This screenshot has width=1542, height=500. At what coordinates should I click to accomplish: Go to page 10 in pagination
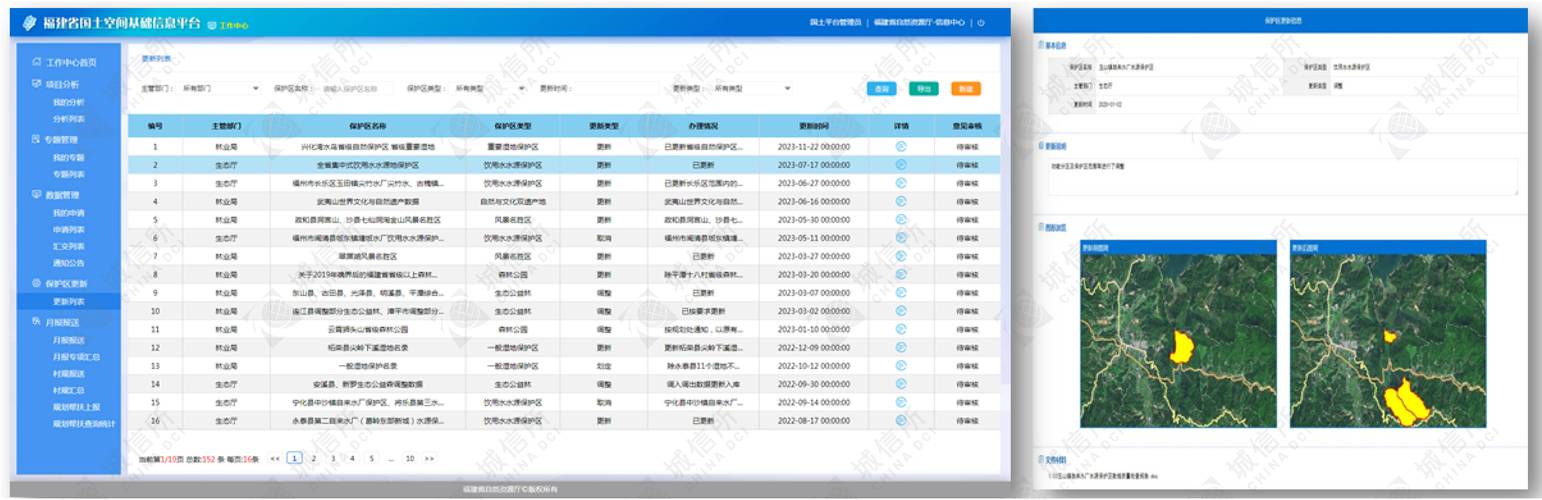(410, 458)
